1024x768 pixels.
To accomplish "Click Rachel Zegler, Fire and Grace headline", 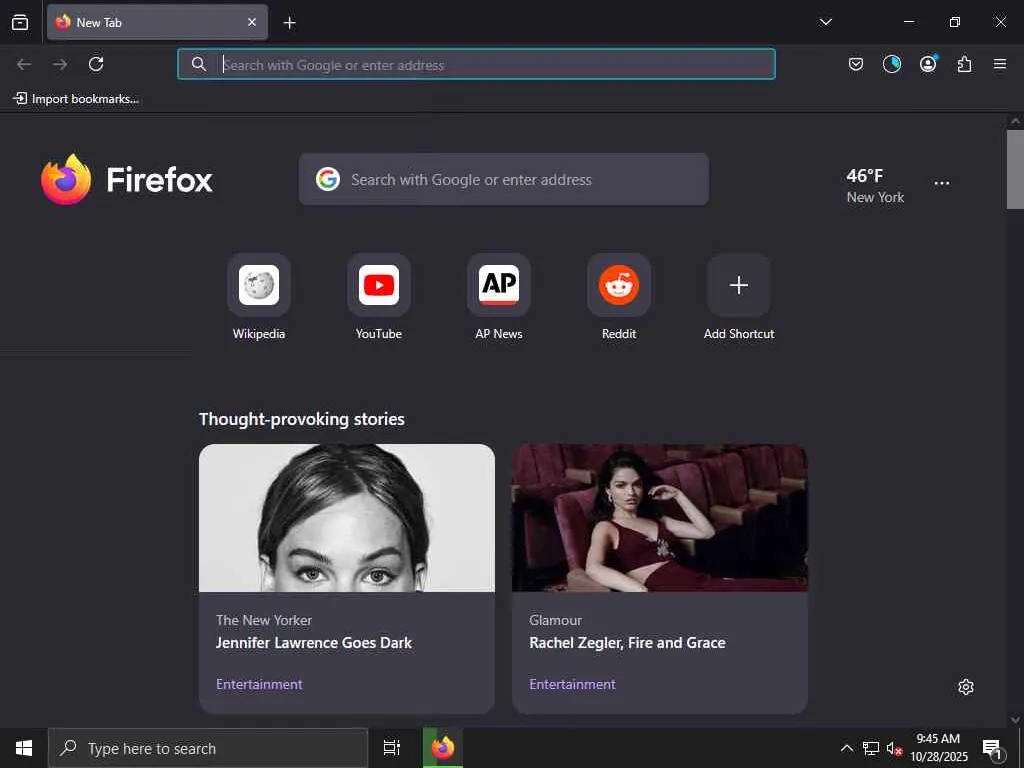I will [x=628, y=643].
